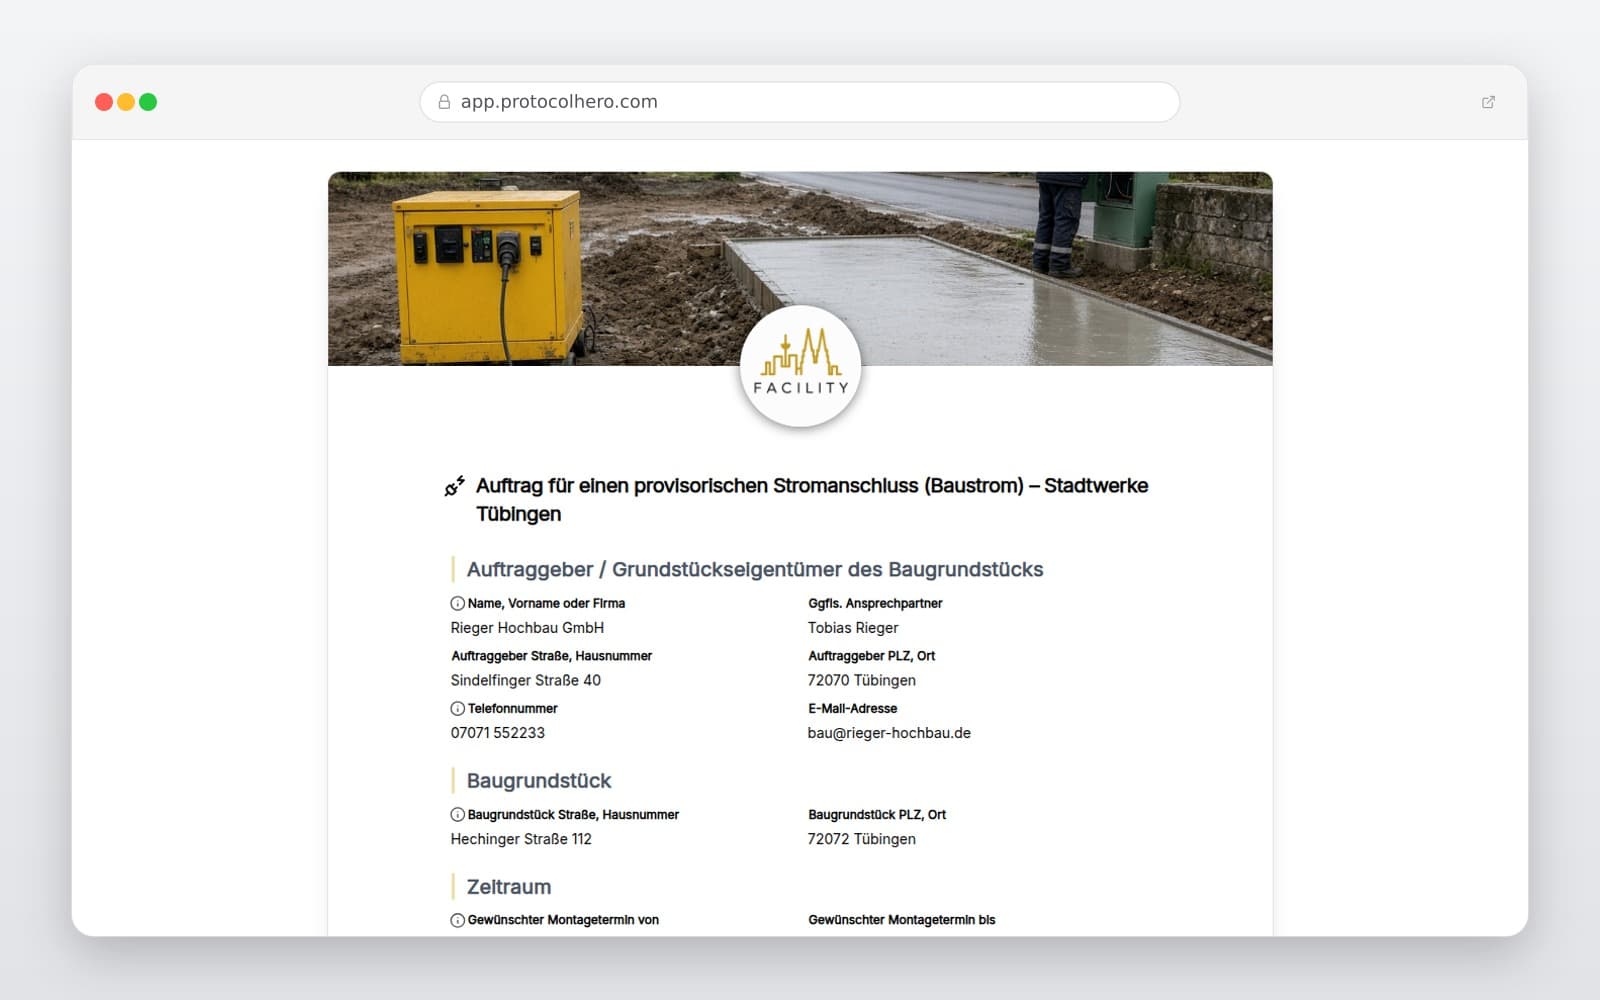Screen dimensions: 1600x1000
Task: Click the Auftraggeber PLZ, Ort label
Action: click(x=872, y=656)
